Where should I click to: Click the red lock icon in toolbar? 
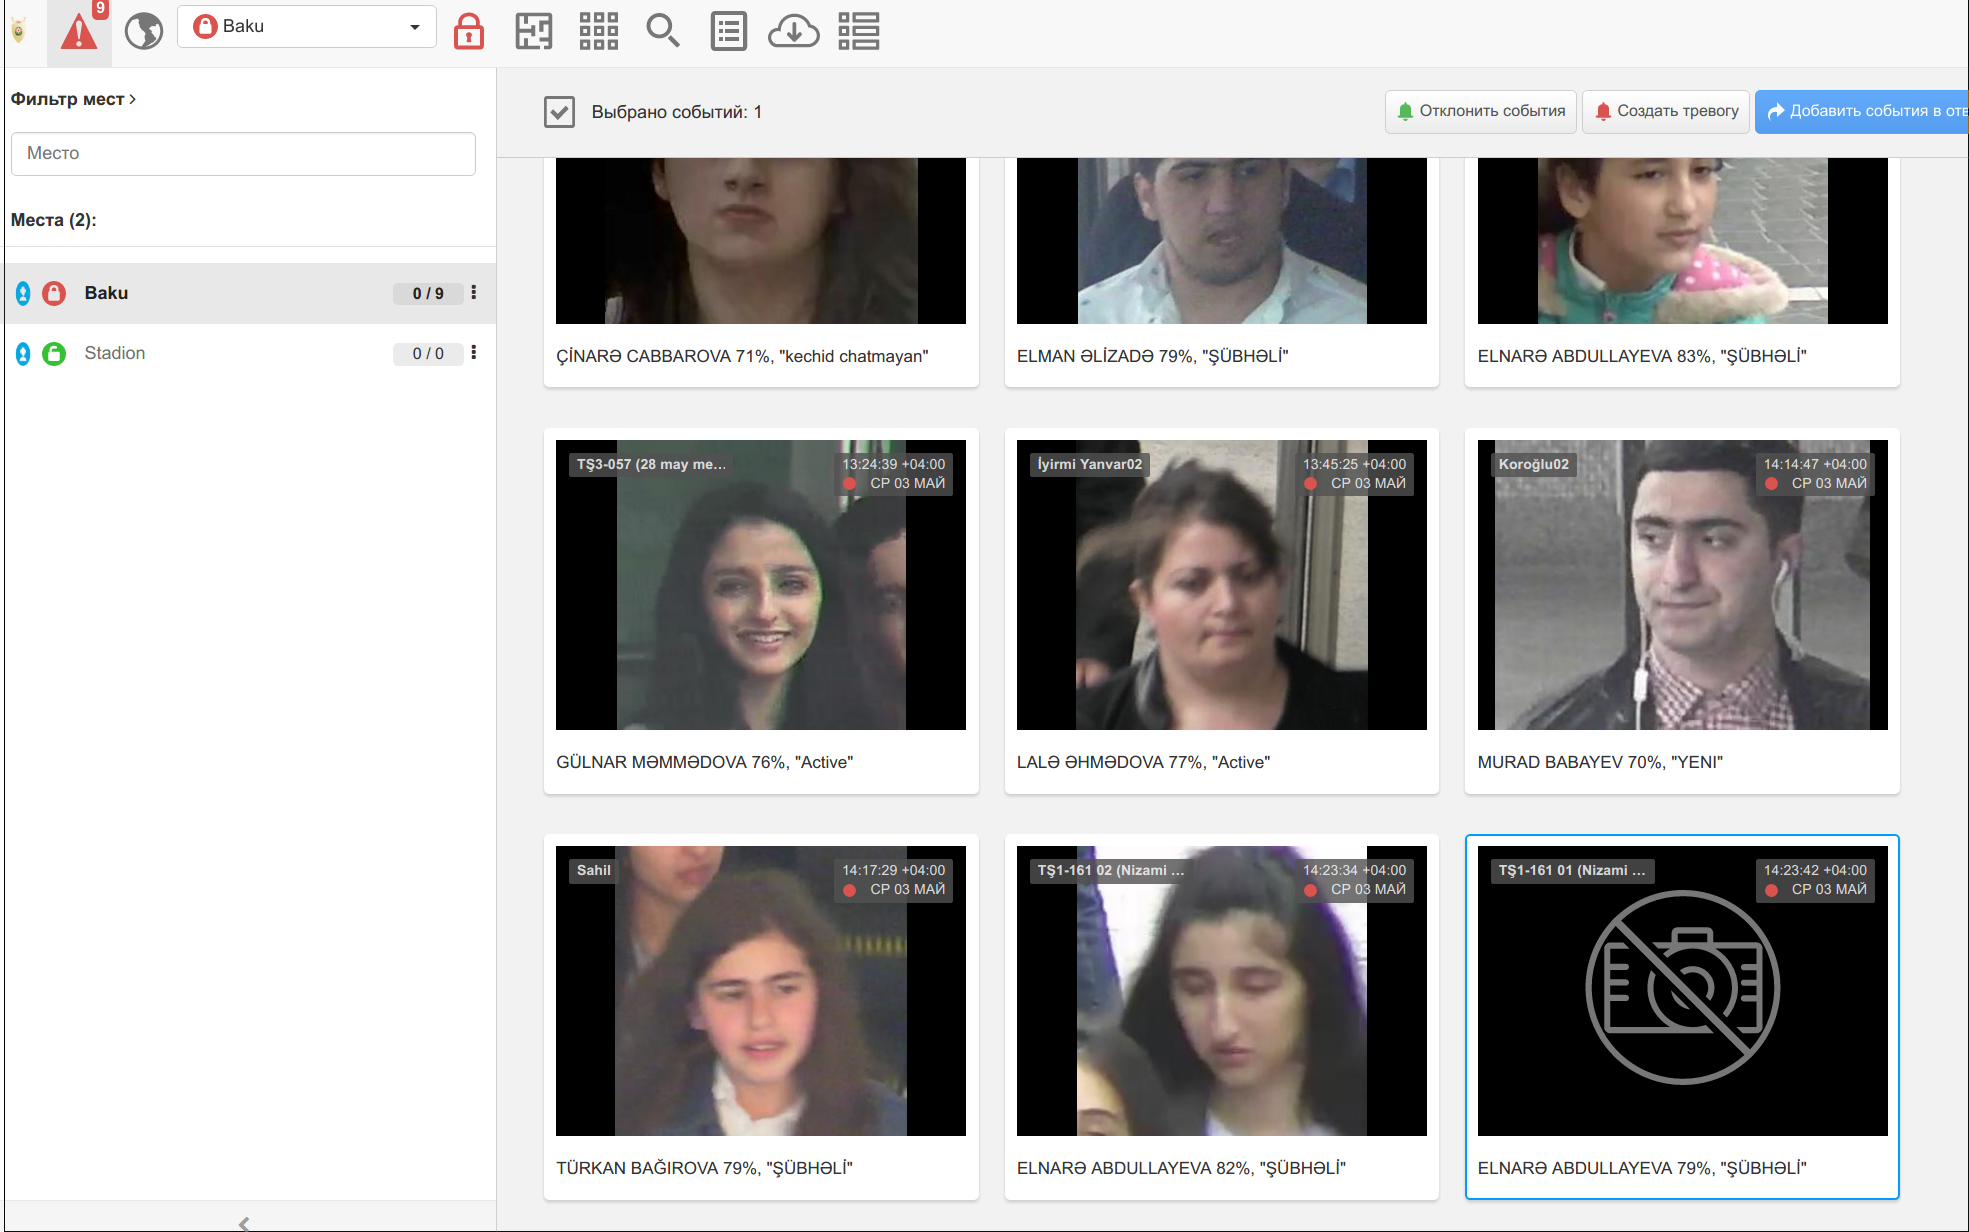[x=469, y=31]
